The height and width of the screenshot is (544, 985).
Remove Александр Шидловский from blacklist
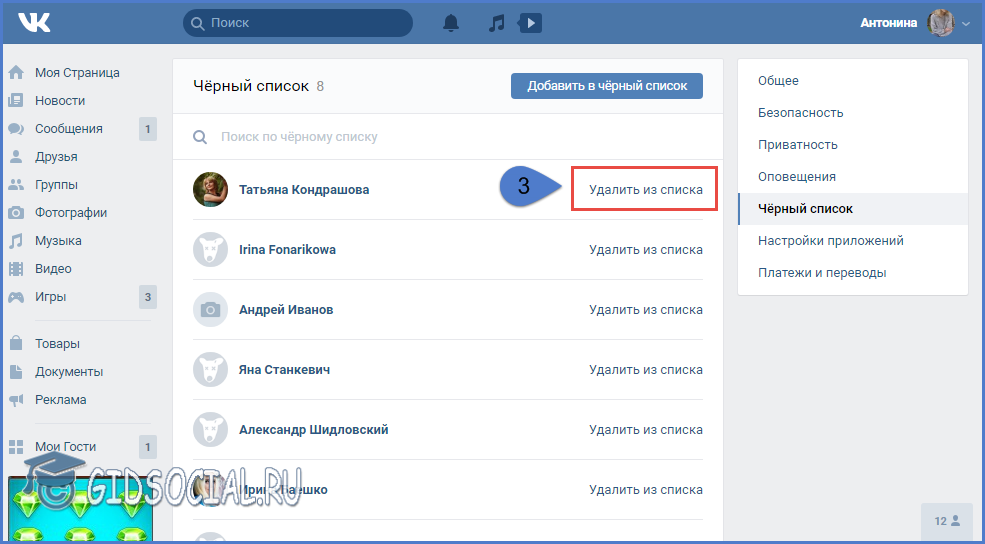coord(646,430)
